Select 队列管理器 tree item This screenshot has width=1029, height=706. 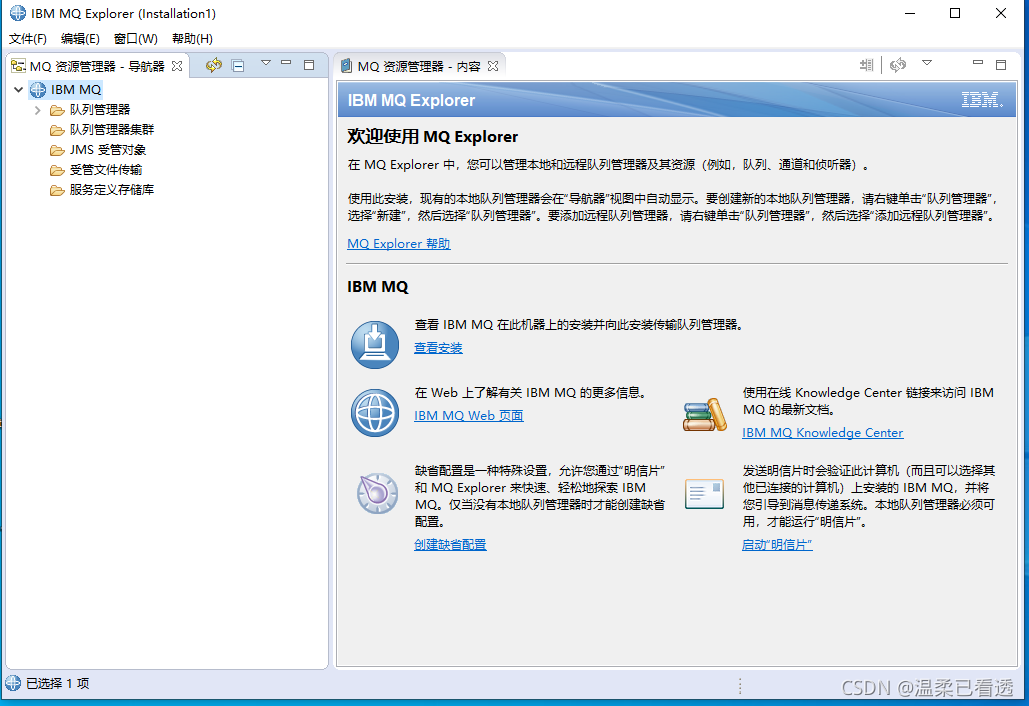(x=100, y=110)
